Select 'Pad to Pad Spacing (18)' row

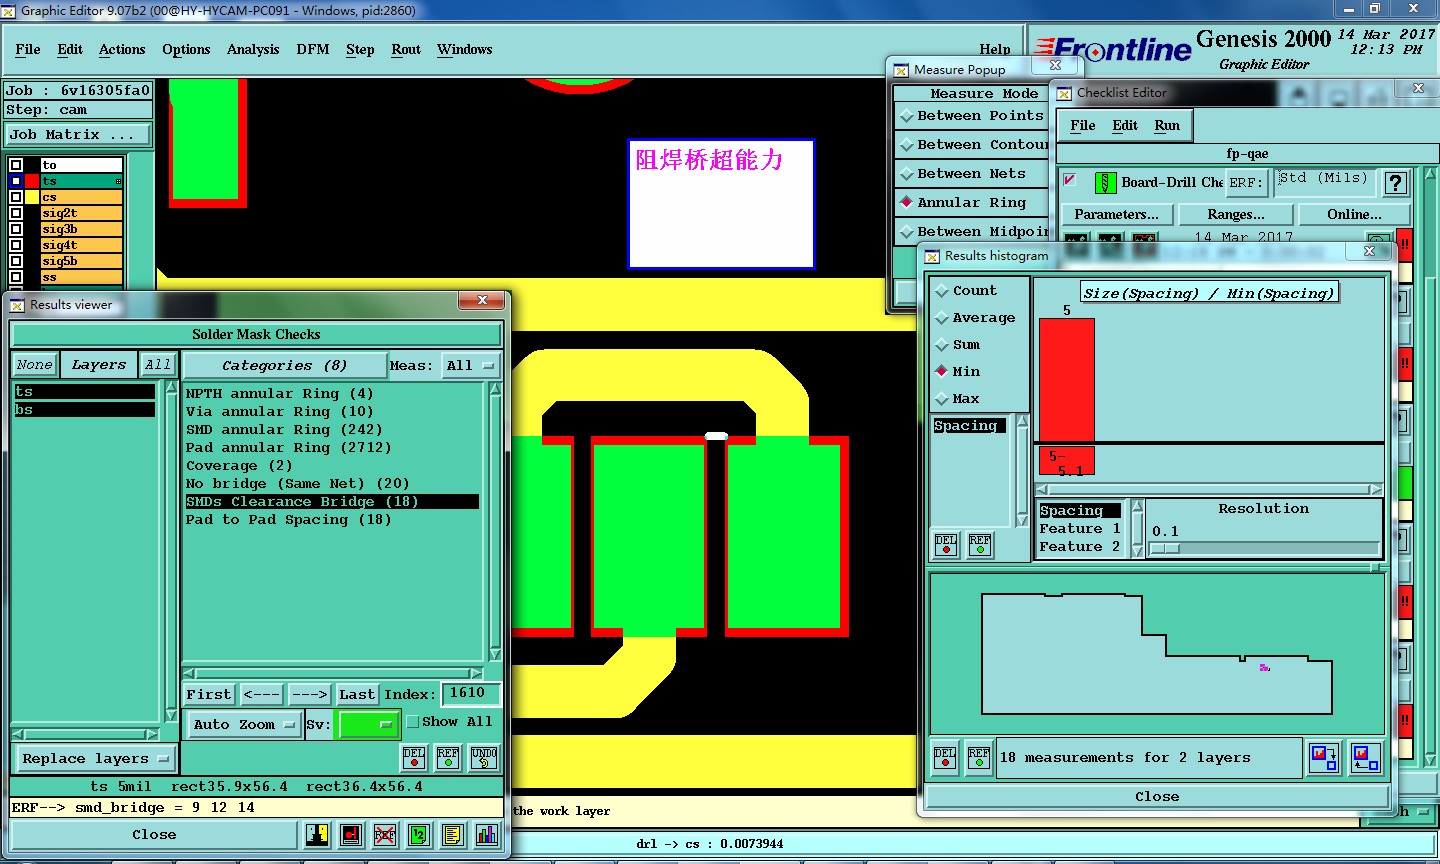point(332,520)
